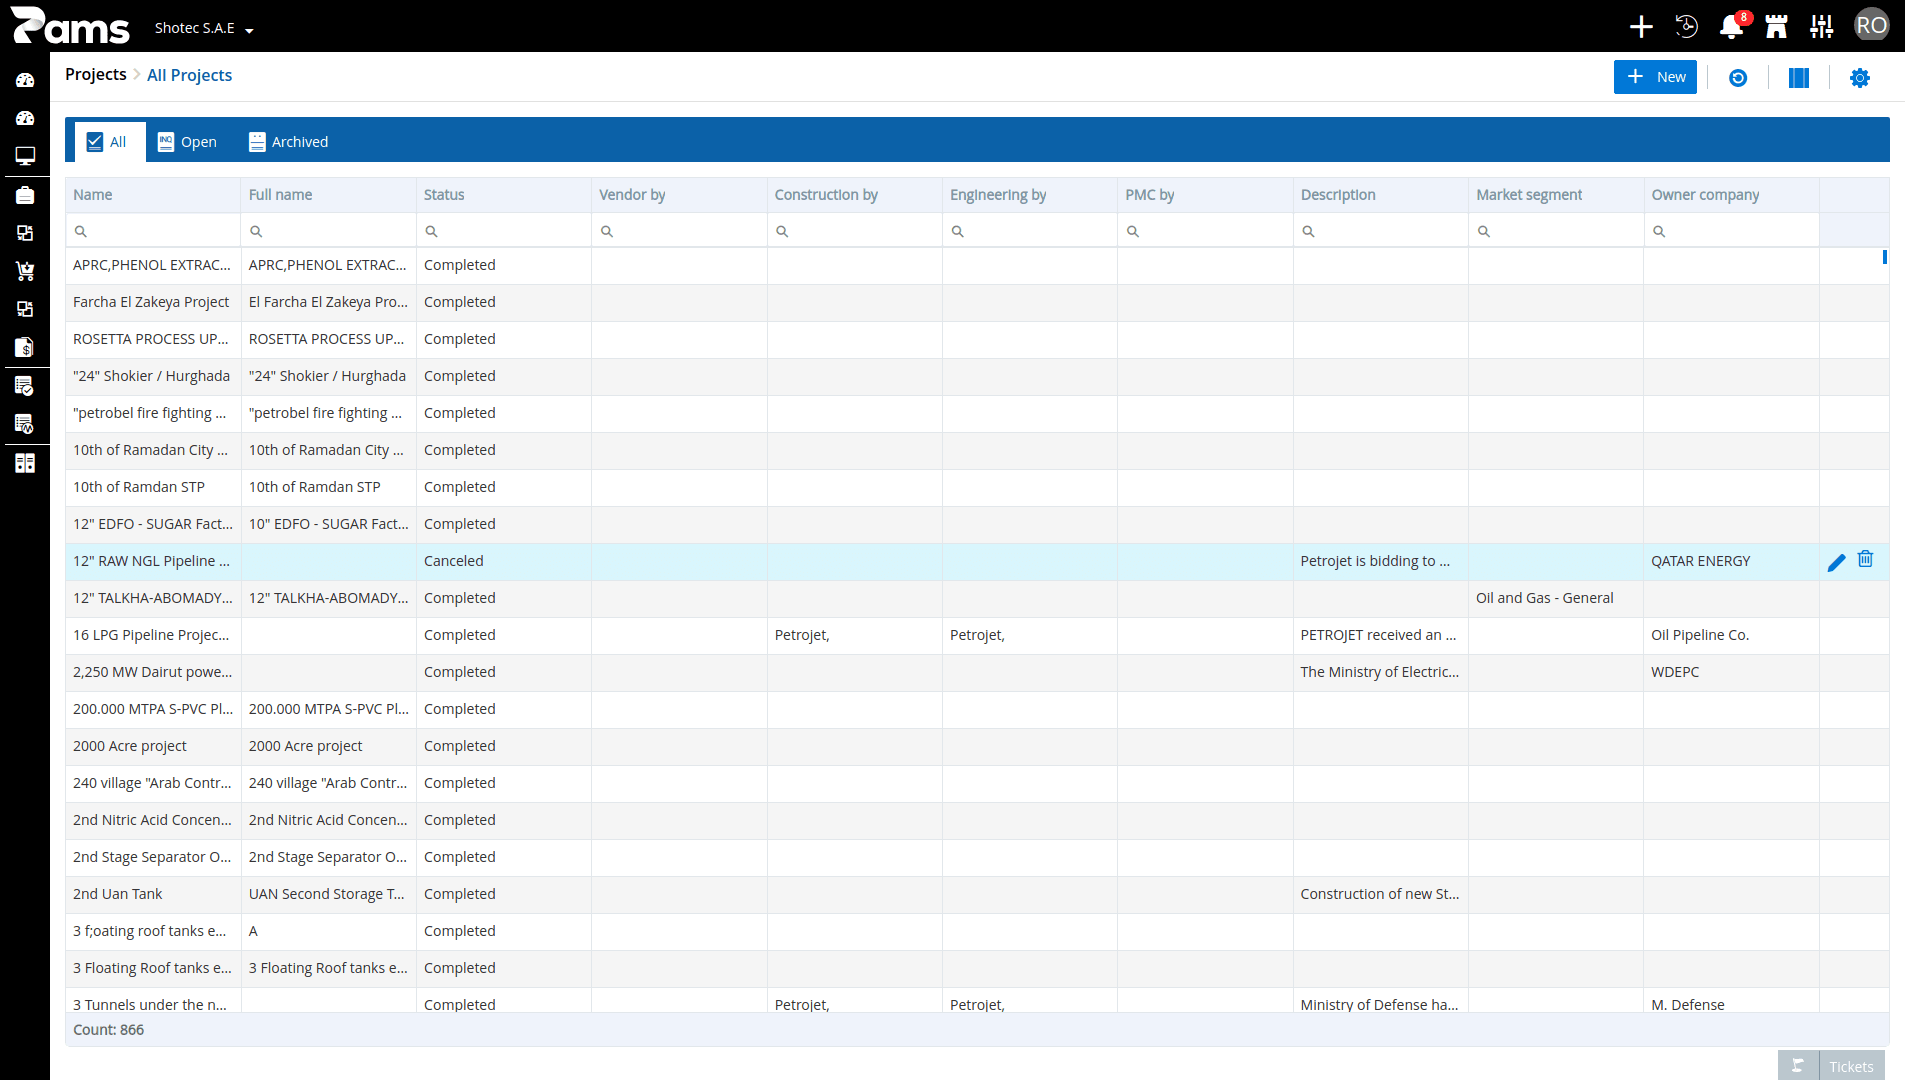
Task: Expand the Shotec S.A.E company dropdown
Action: point(204,28)
